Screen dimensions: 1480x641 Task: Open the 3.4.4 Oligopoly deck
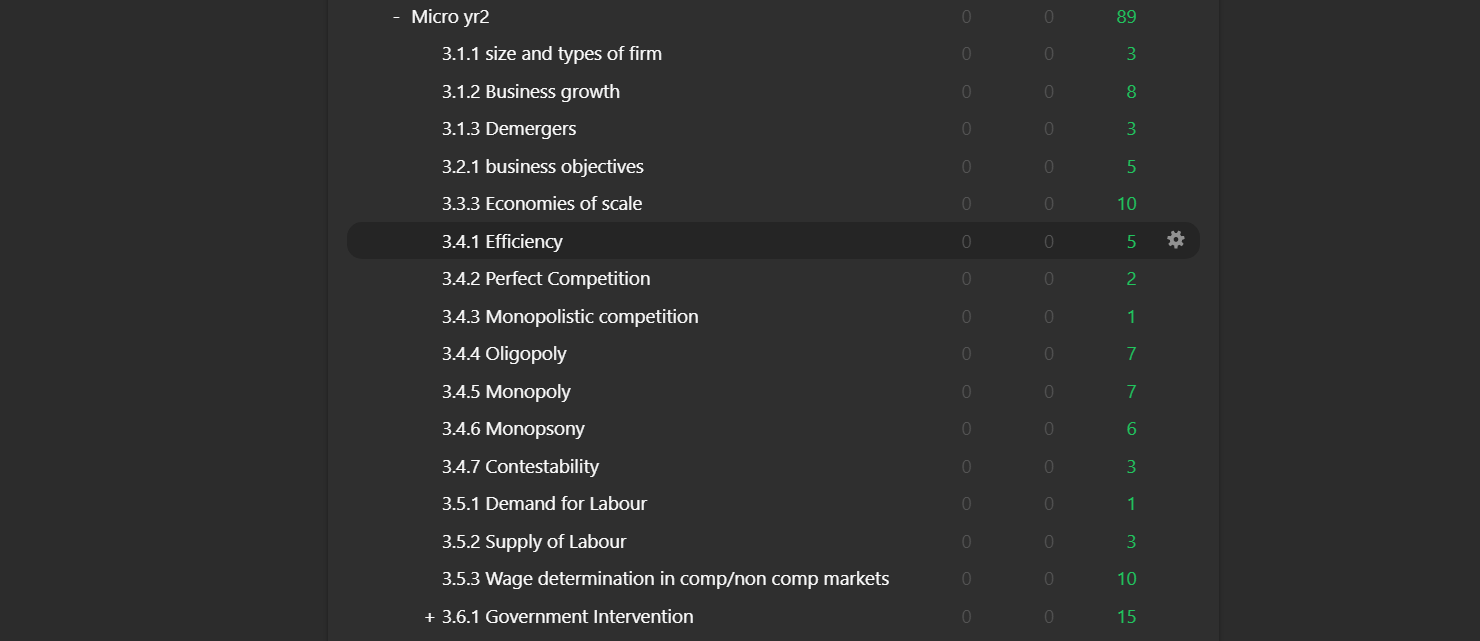(x=504, y=354)
